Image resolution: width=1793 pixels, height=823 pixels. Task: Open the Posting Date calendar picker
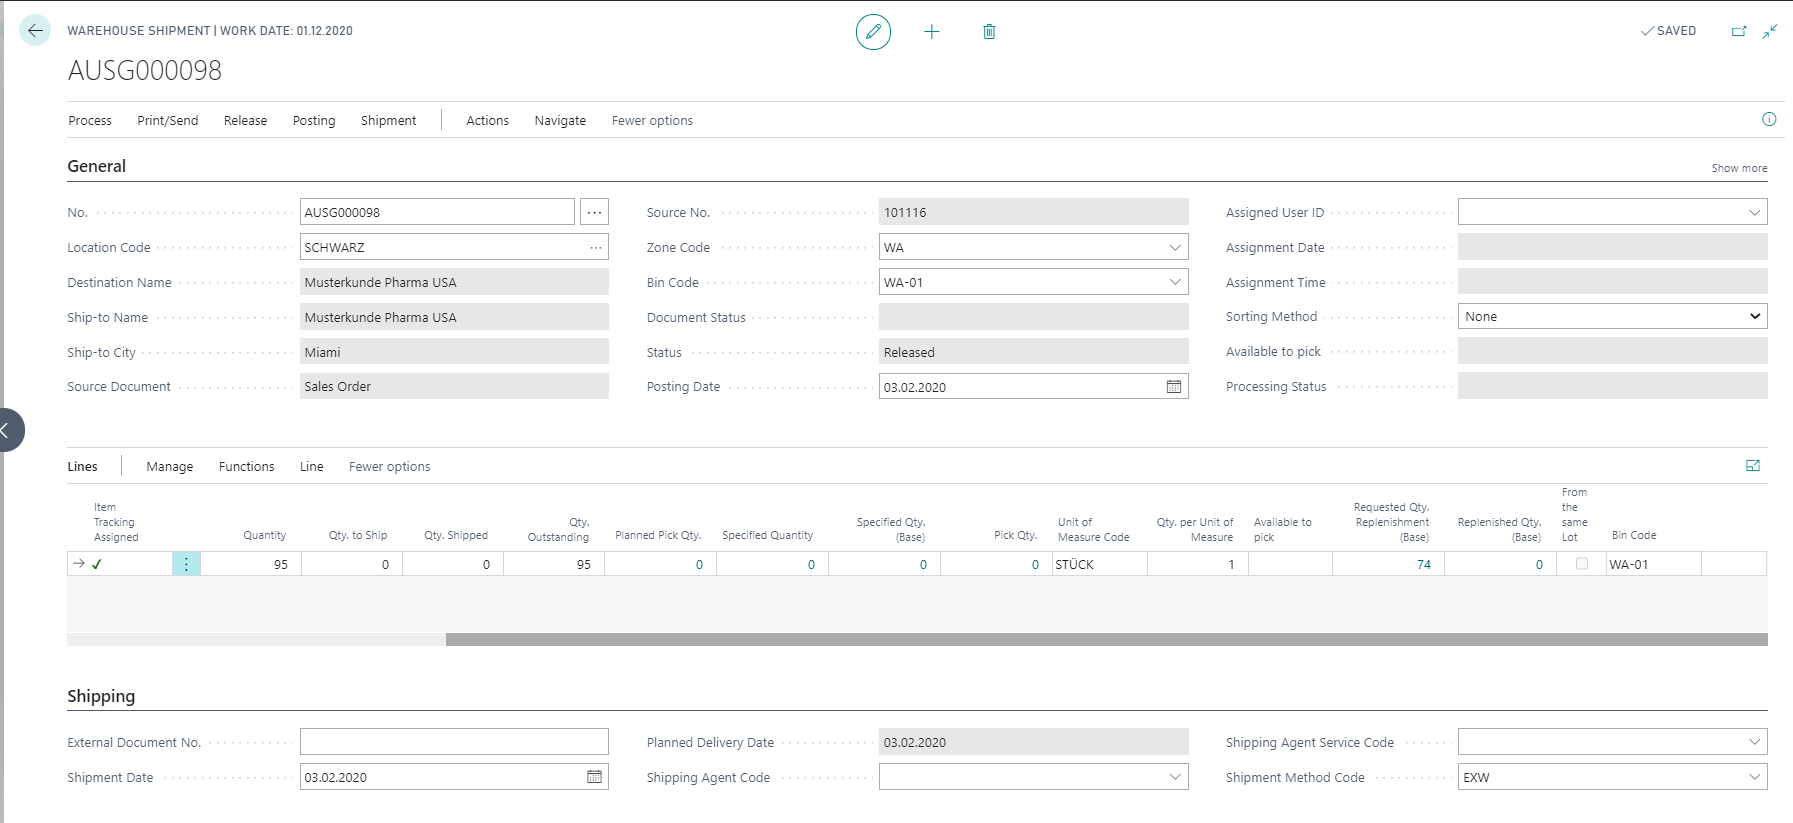coord(1174,387)
